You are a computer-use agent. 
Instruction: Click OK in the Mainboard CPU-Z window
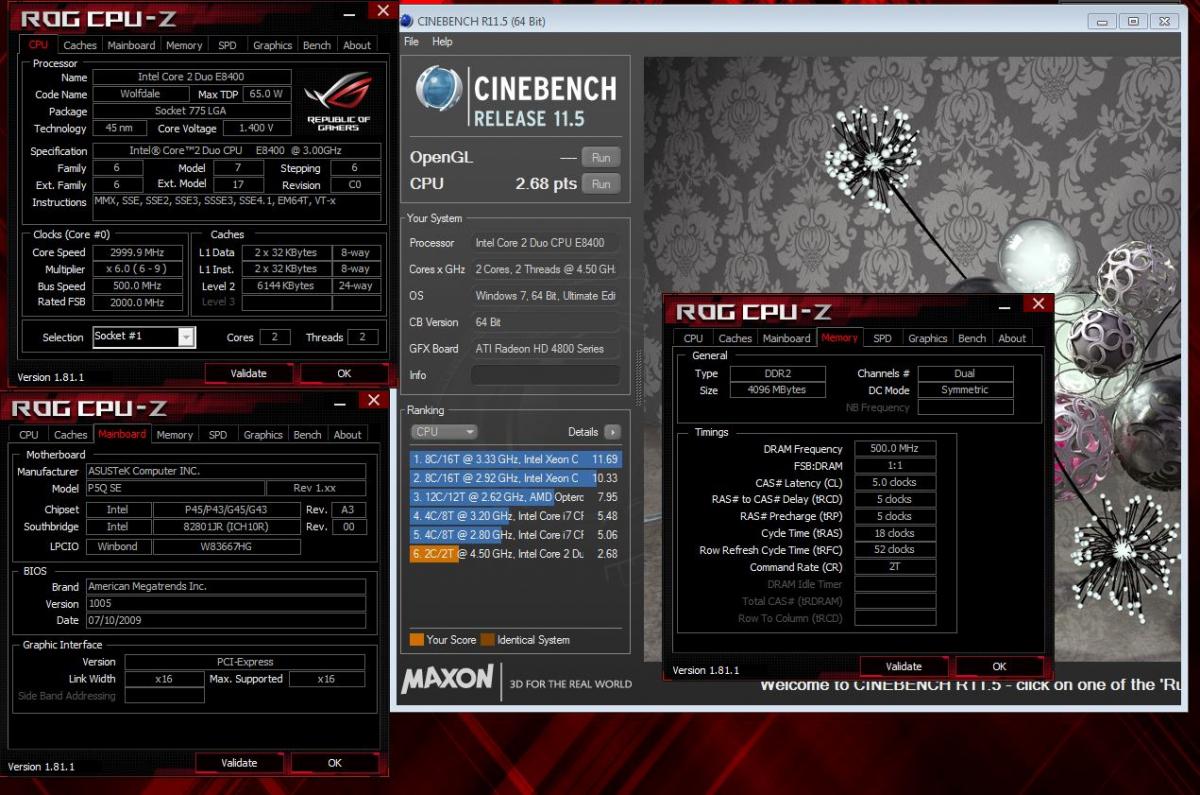[x=335, y=763]
